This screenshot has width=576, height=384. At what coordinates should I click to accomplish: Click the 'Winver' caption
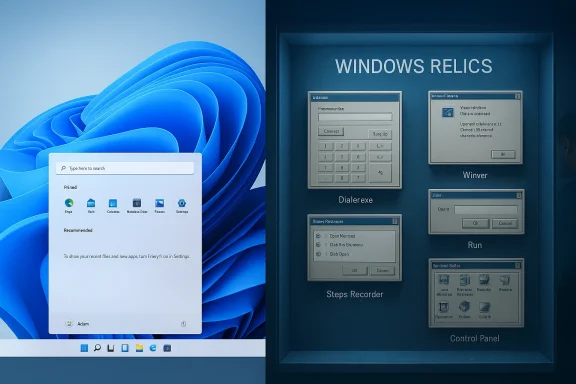click(x=475, y=175)
